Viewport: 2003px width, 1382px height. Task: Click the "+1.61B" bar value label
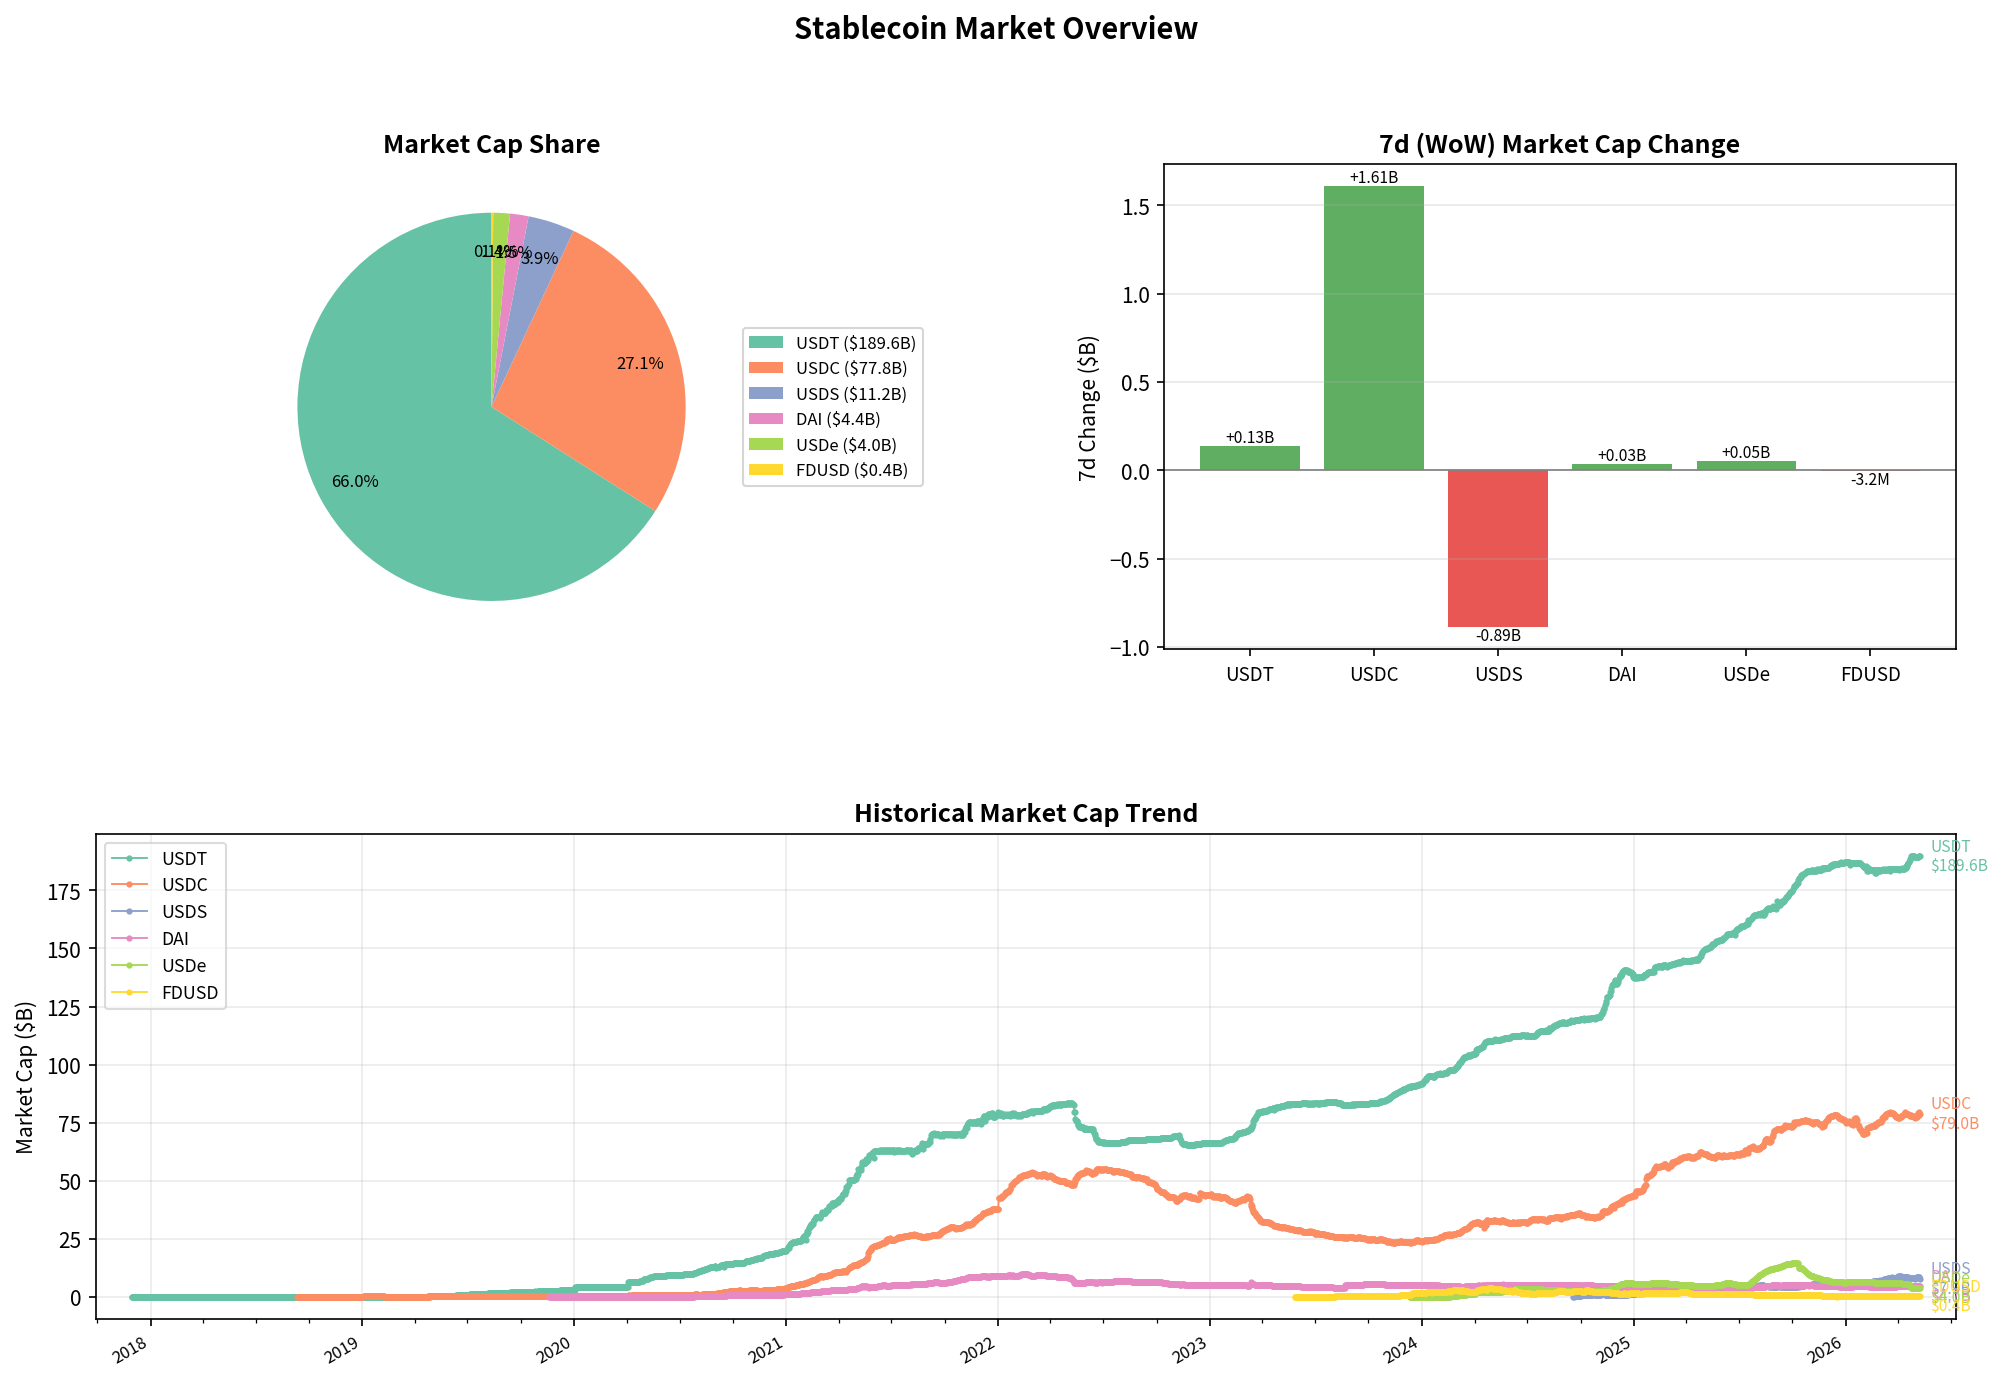coord(1373,178)
